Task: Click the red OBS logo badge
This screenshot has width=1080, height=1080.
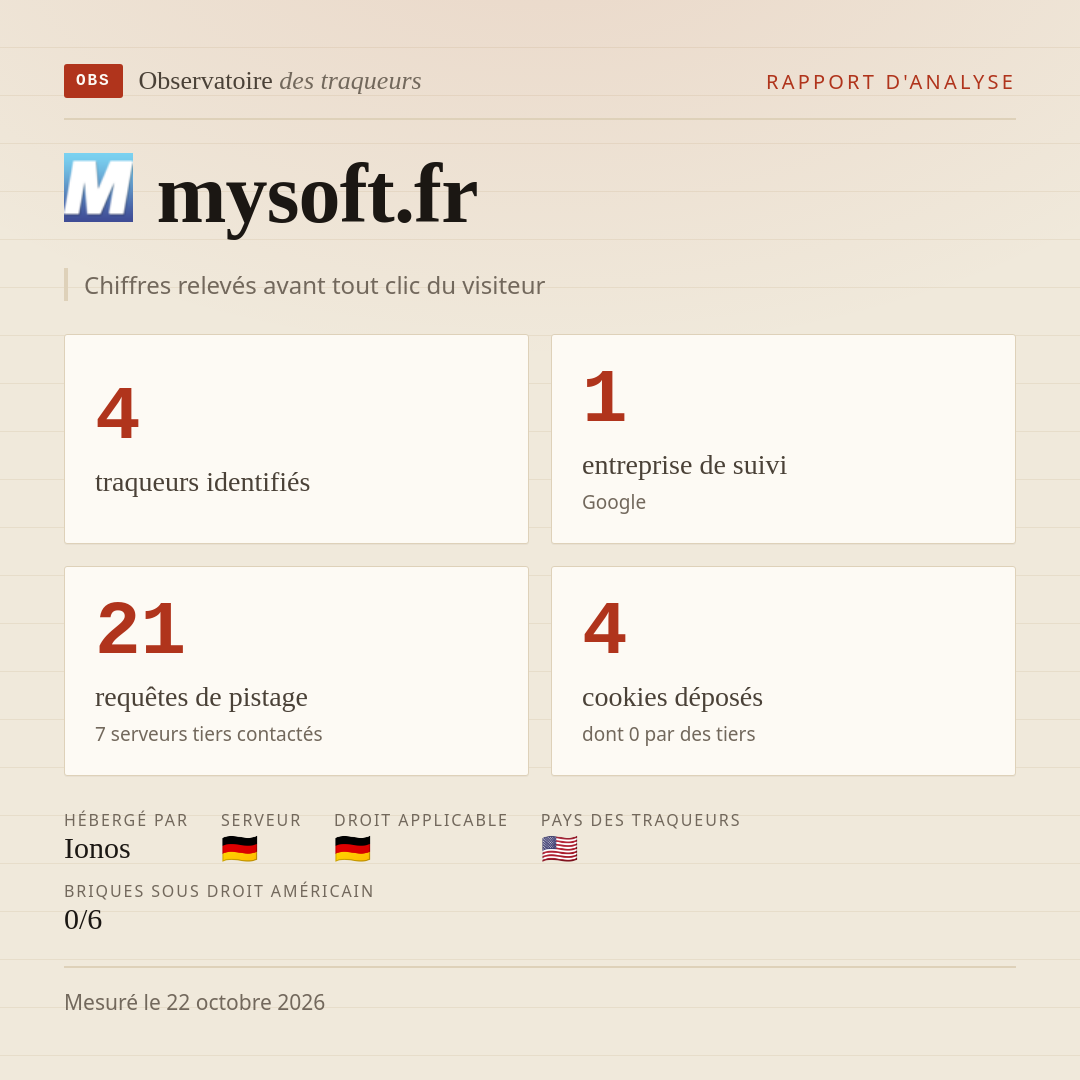Action: coord(94,81)
